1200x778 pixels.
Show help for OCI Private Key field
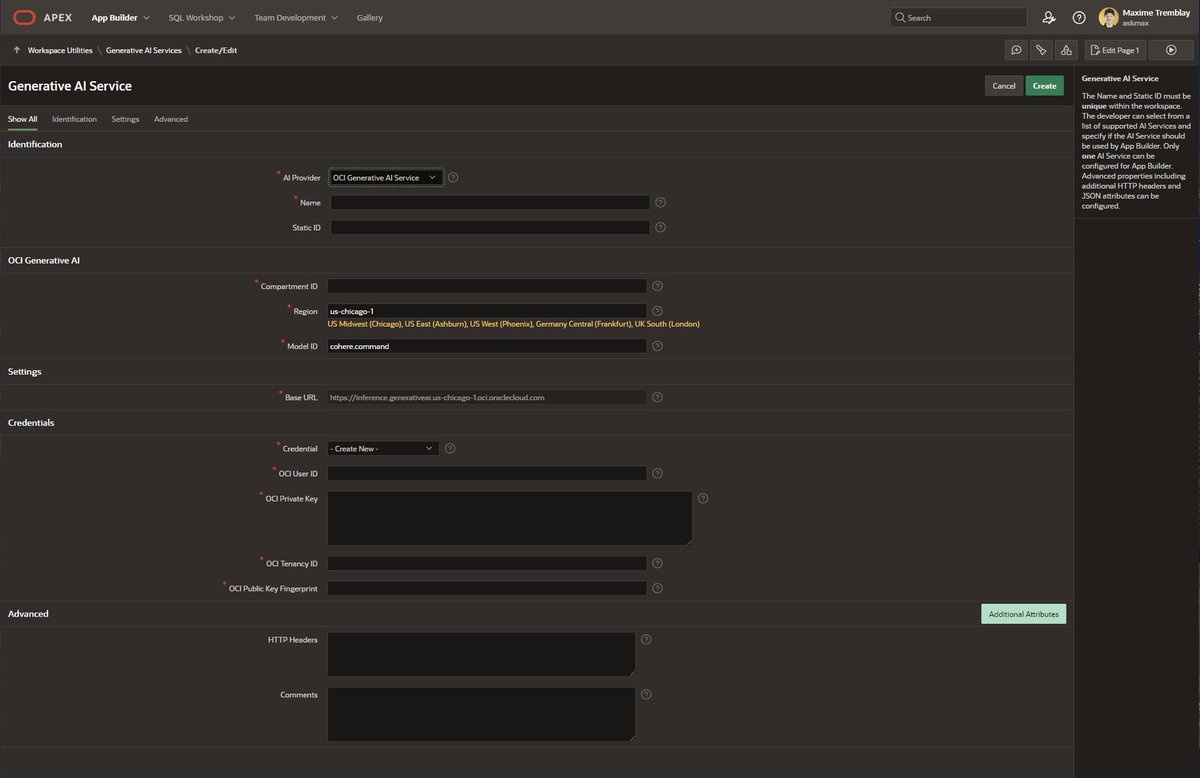click(703, 498)
